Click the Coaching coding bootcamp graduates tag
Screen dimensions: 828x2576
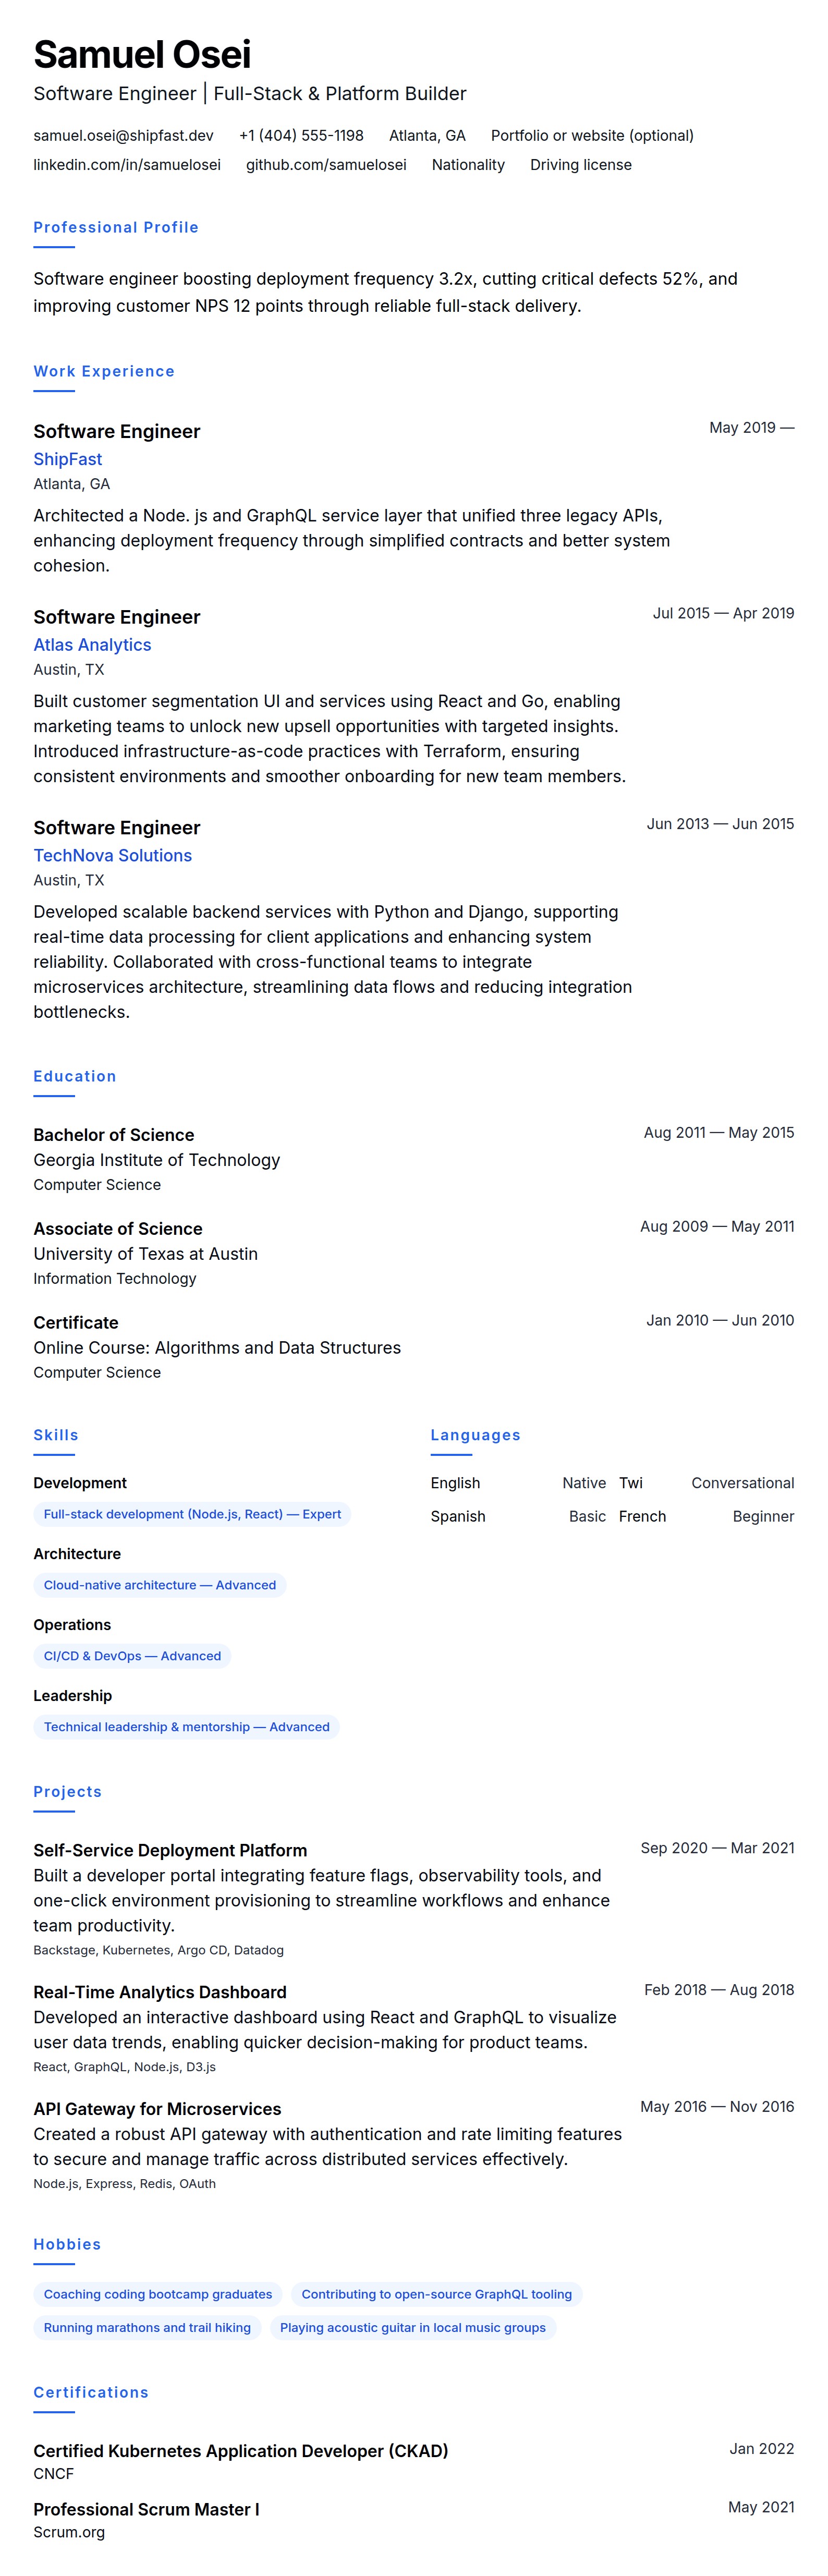(158, 2294)
